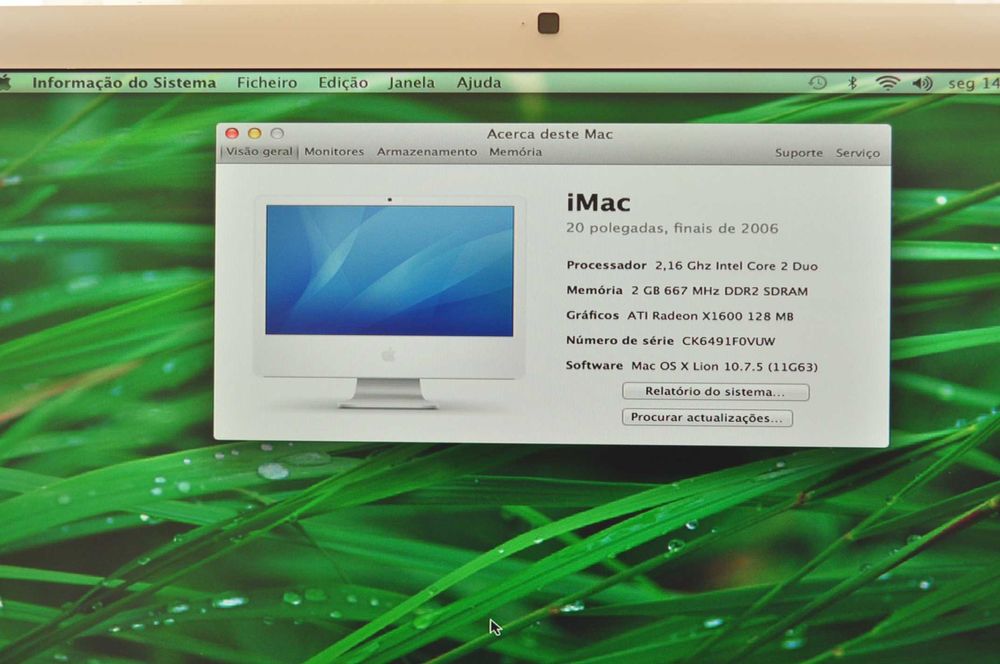Open the Serviço link
Screen dimensions: 1000x664
(x=858, y=153)
